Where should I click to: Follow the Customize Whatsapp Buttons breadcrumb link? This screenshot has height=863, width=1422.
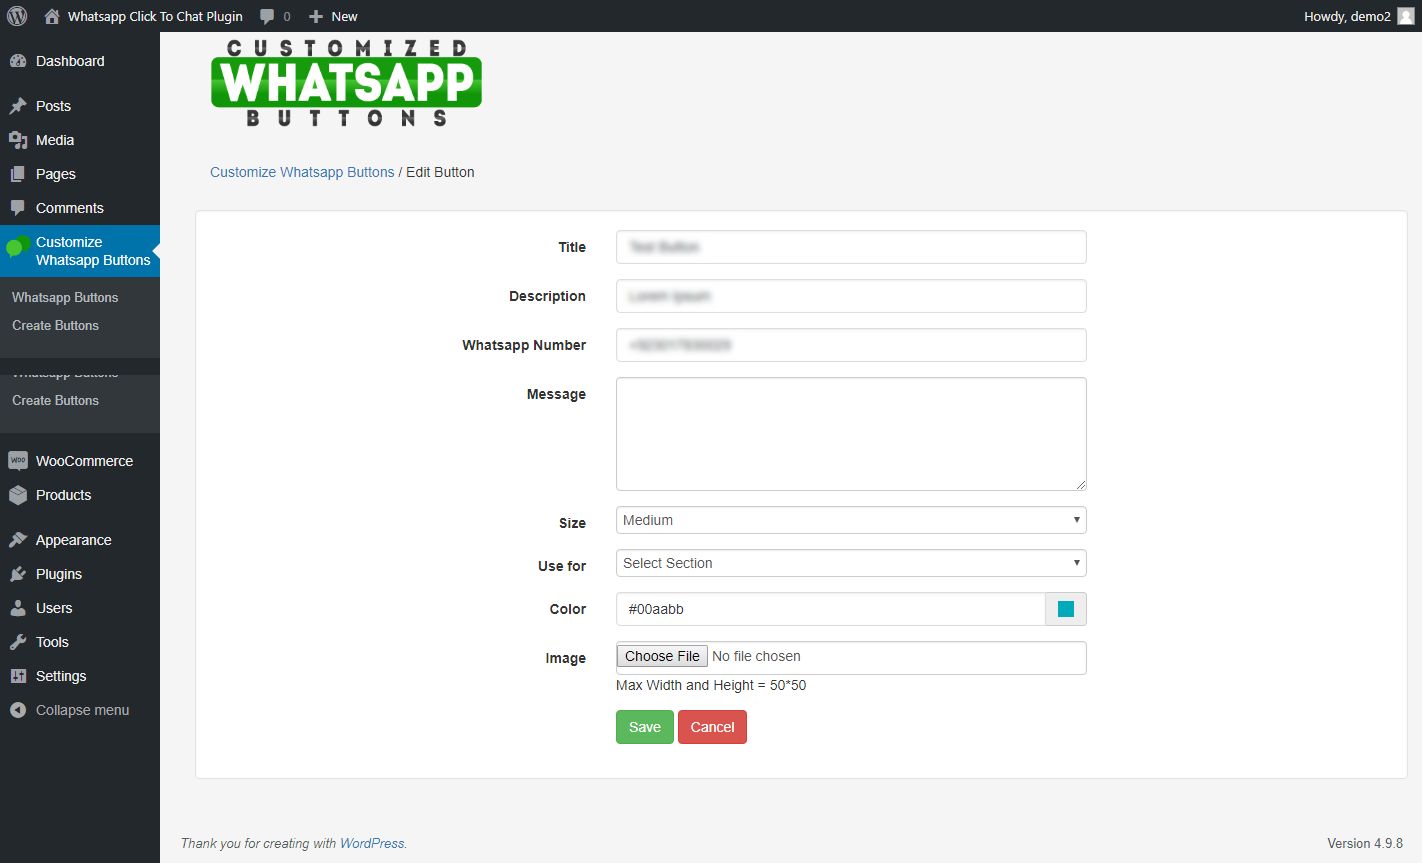302,172
